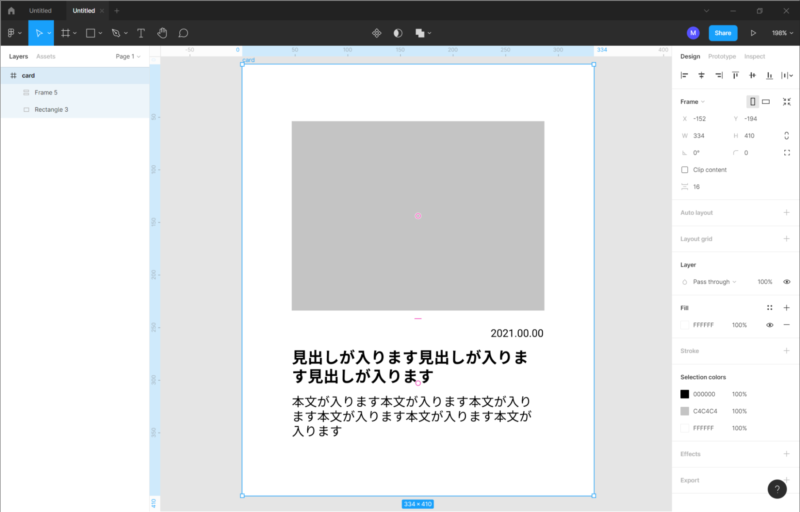Image resolution: width=800 pixels, height=512 pixels.
Task: Select the Rectangle 3 layer
Action: pyautogui.click(x=51, y=109)
